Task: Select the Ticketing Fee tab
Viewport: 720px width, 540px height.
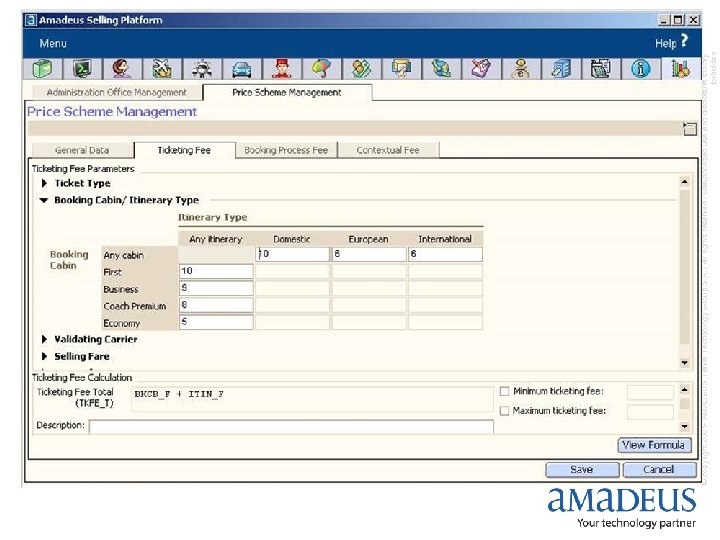Action: tap(184, 150)
